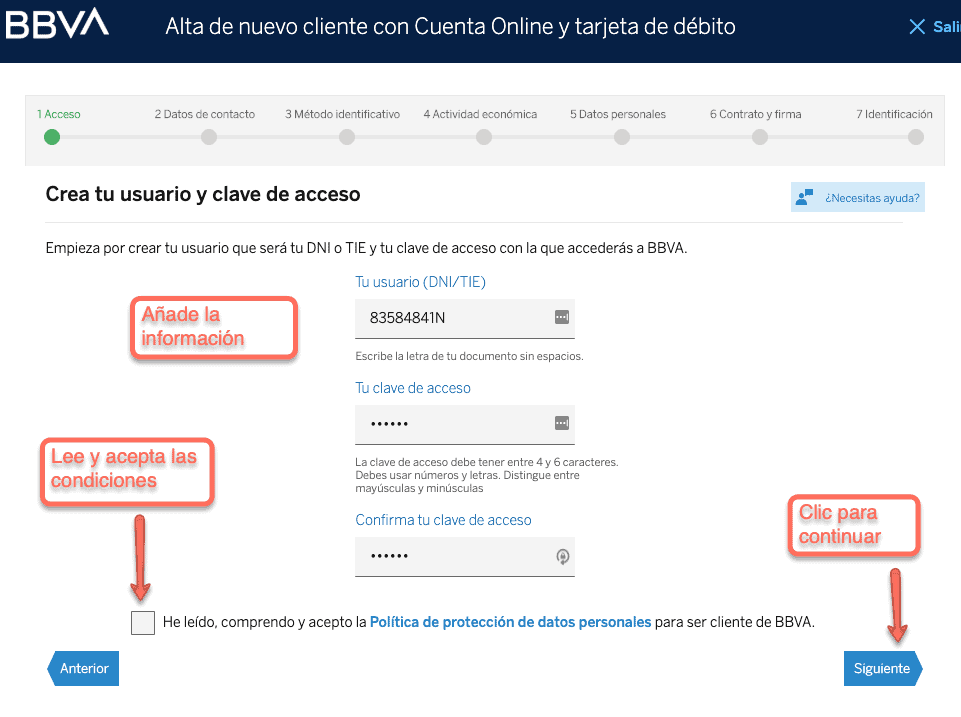961x717 pixels.
Task: Click the Tu clave de acceso label
Action: 413,388
